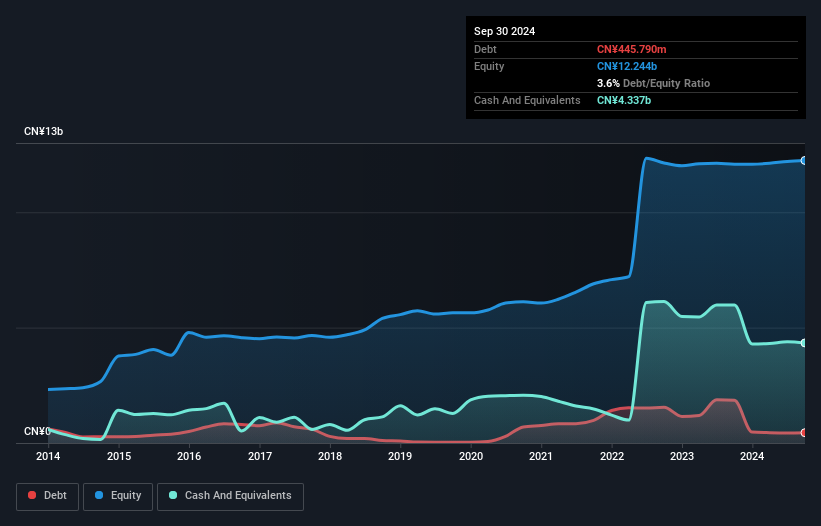The width and height of the screenshot is (821, 526).
Task: Click the 2015 x-axis label
Action: 119,456
